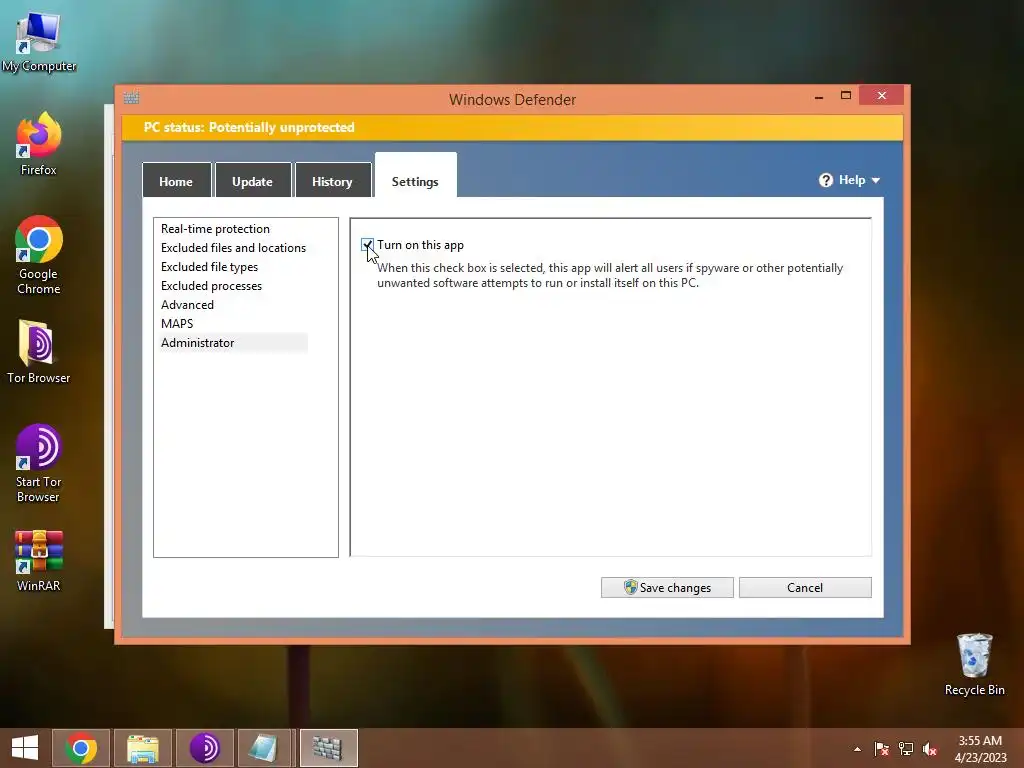The width and height of the screenshot is (1024, 768).
Task: Switch to Tor Browser taskbar icon
Action: click(204, 748)
